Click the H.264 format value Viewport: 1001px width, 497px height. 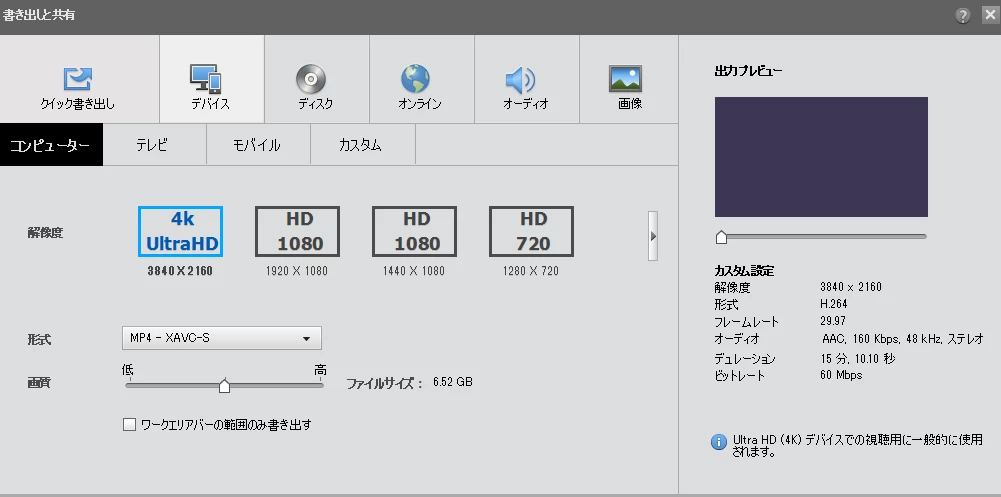click(834, 304)
